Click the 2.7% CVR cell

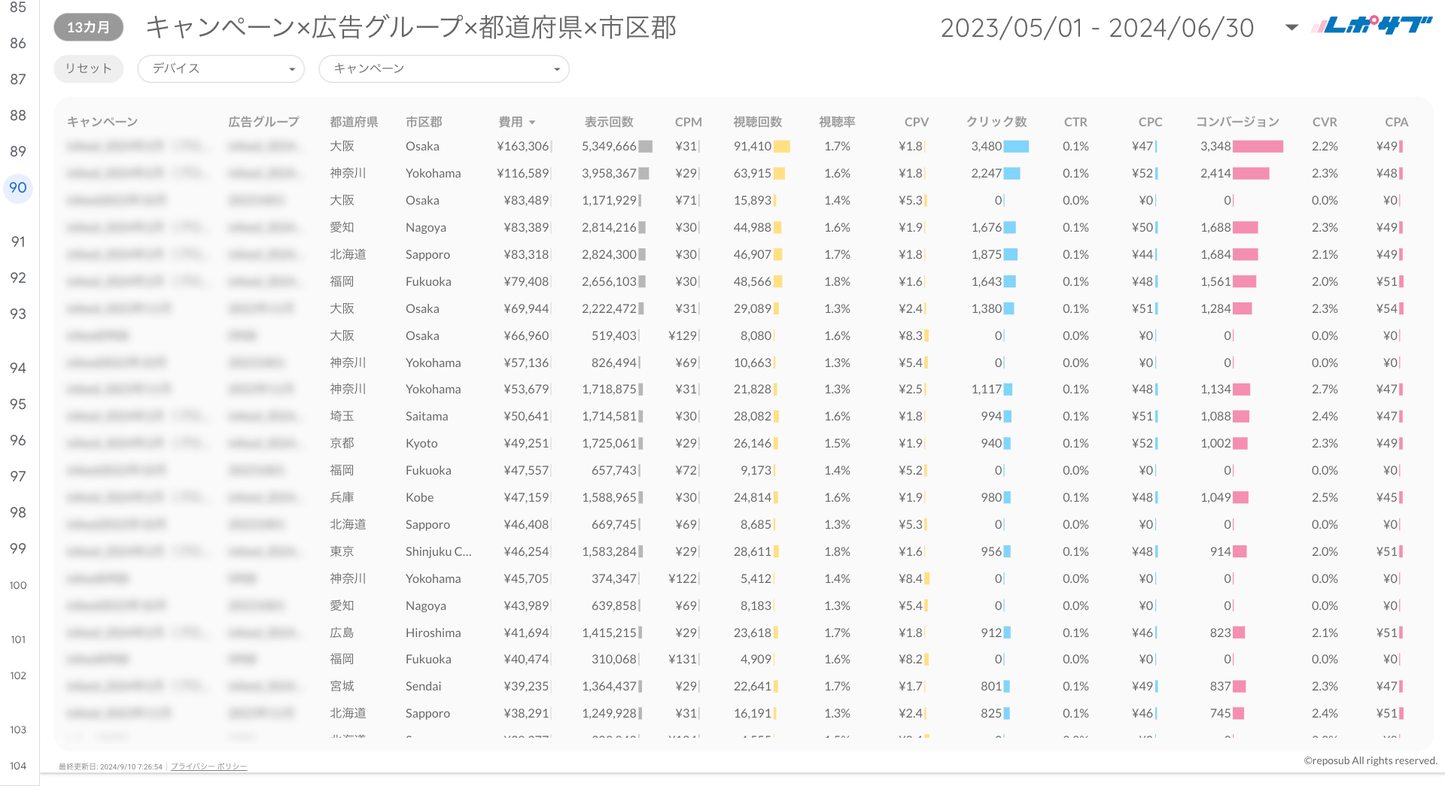[x=1324, y=389]
